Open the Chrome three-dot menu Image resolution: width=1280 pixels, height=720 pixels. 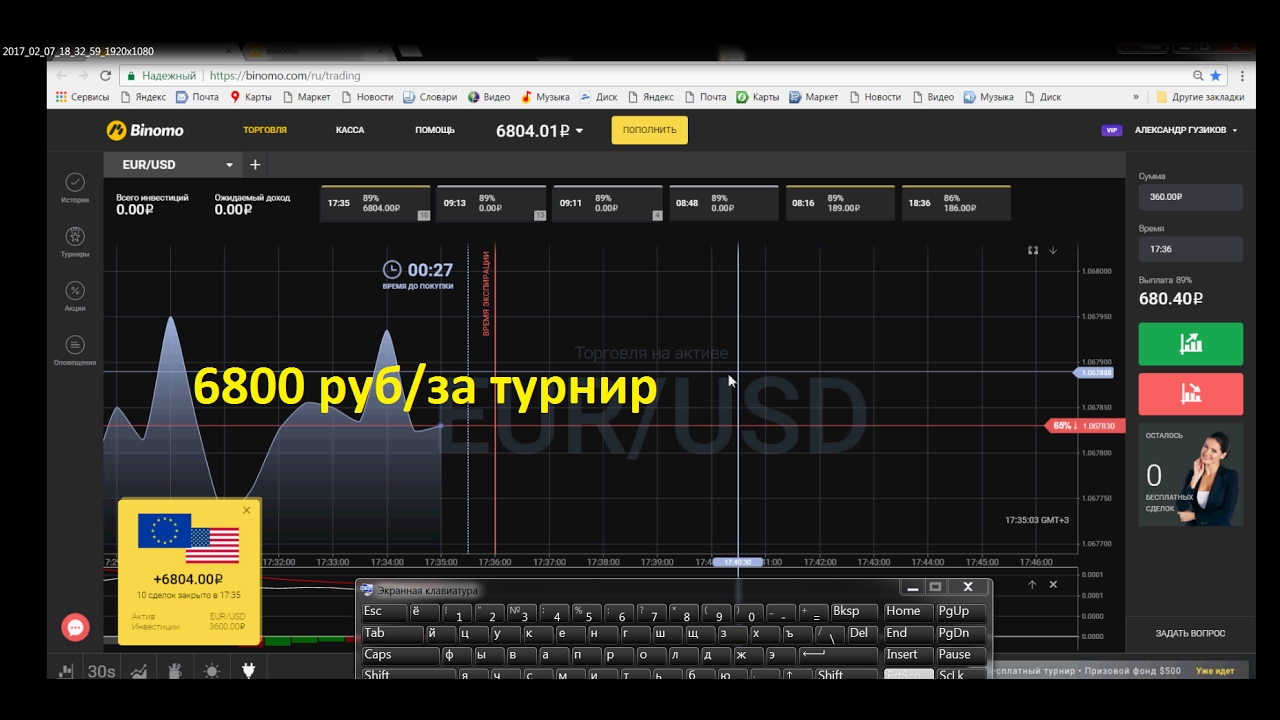1243,75
